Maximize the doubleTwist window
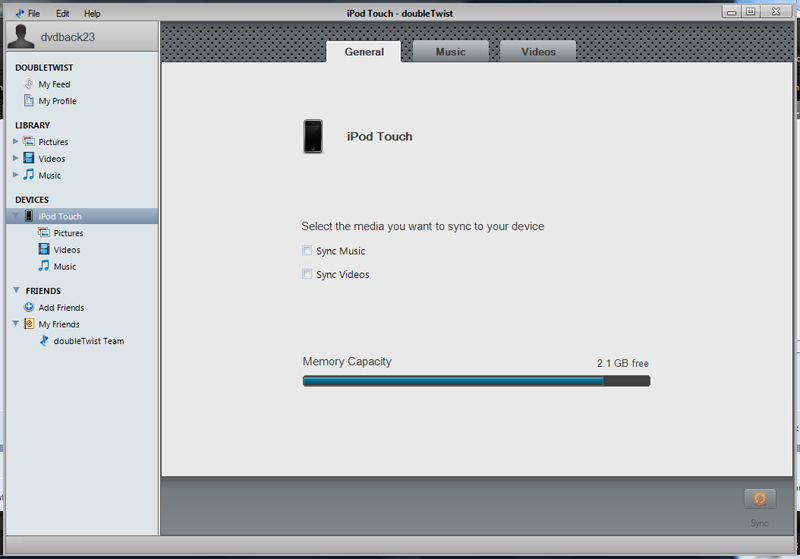The width and height of the screenshot is (800, 559). 750,12
